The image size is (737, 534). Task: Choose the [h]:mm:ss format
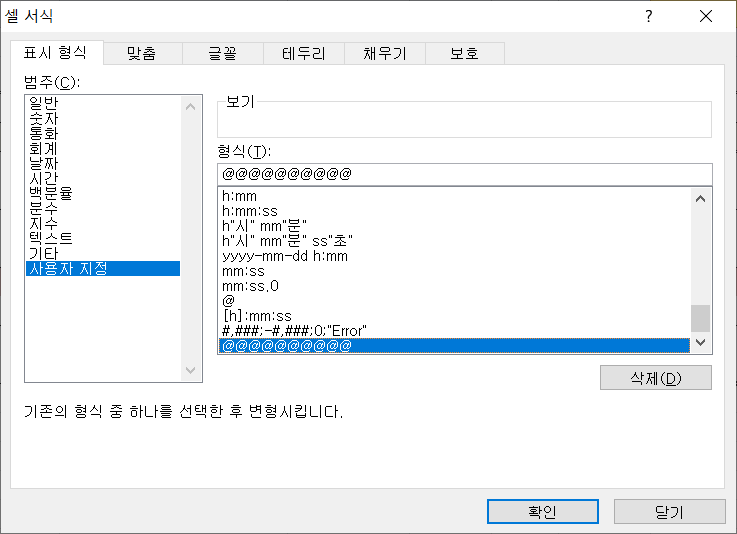pyautogui.click(x=455, y=316)
